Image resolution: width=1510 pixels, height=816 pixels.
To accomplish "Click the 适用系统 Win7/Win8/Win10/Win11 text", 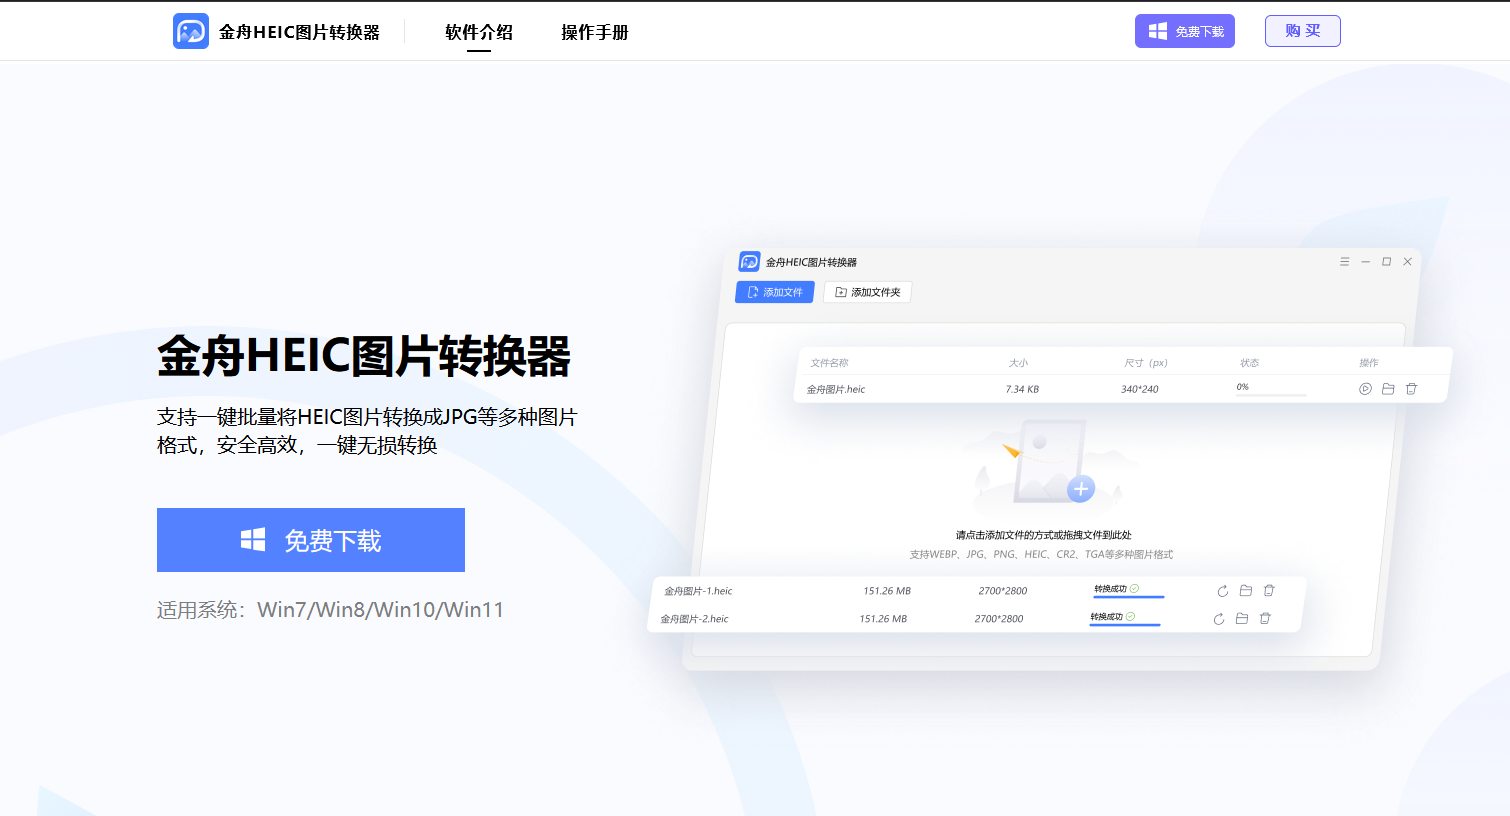I will point(330,610).
